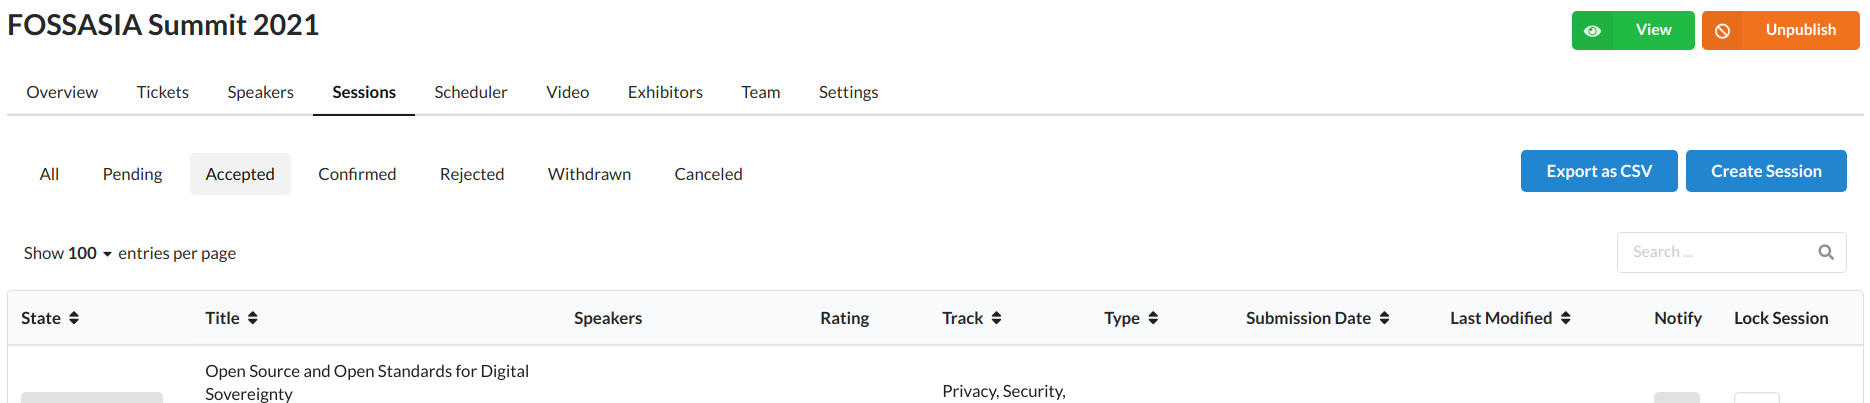Sort sessions by State column arrows
Screen dimensions: 1870x403
(x=74, y=318)
